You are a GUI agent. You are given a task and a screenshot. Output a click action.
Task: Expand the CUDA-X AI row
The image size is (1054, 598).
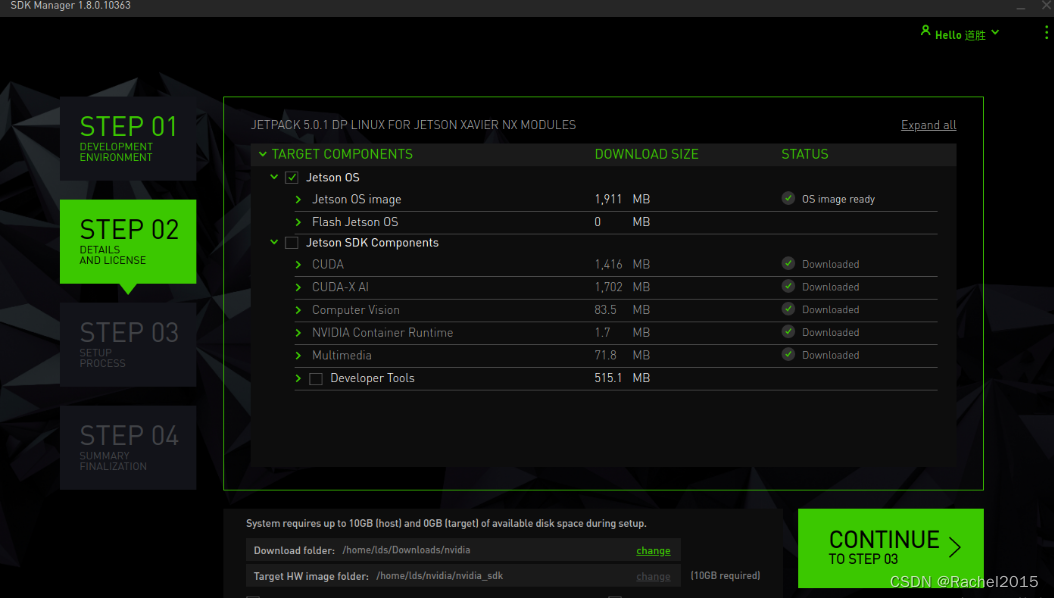coord(298,288)
